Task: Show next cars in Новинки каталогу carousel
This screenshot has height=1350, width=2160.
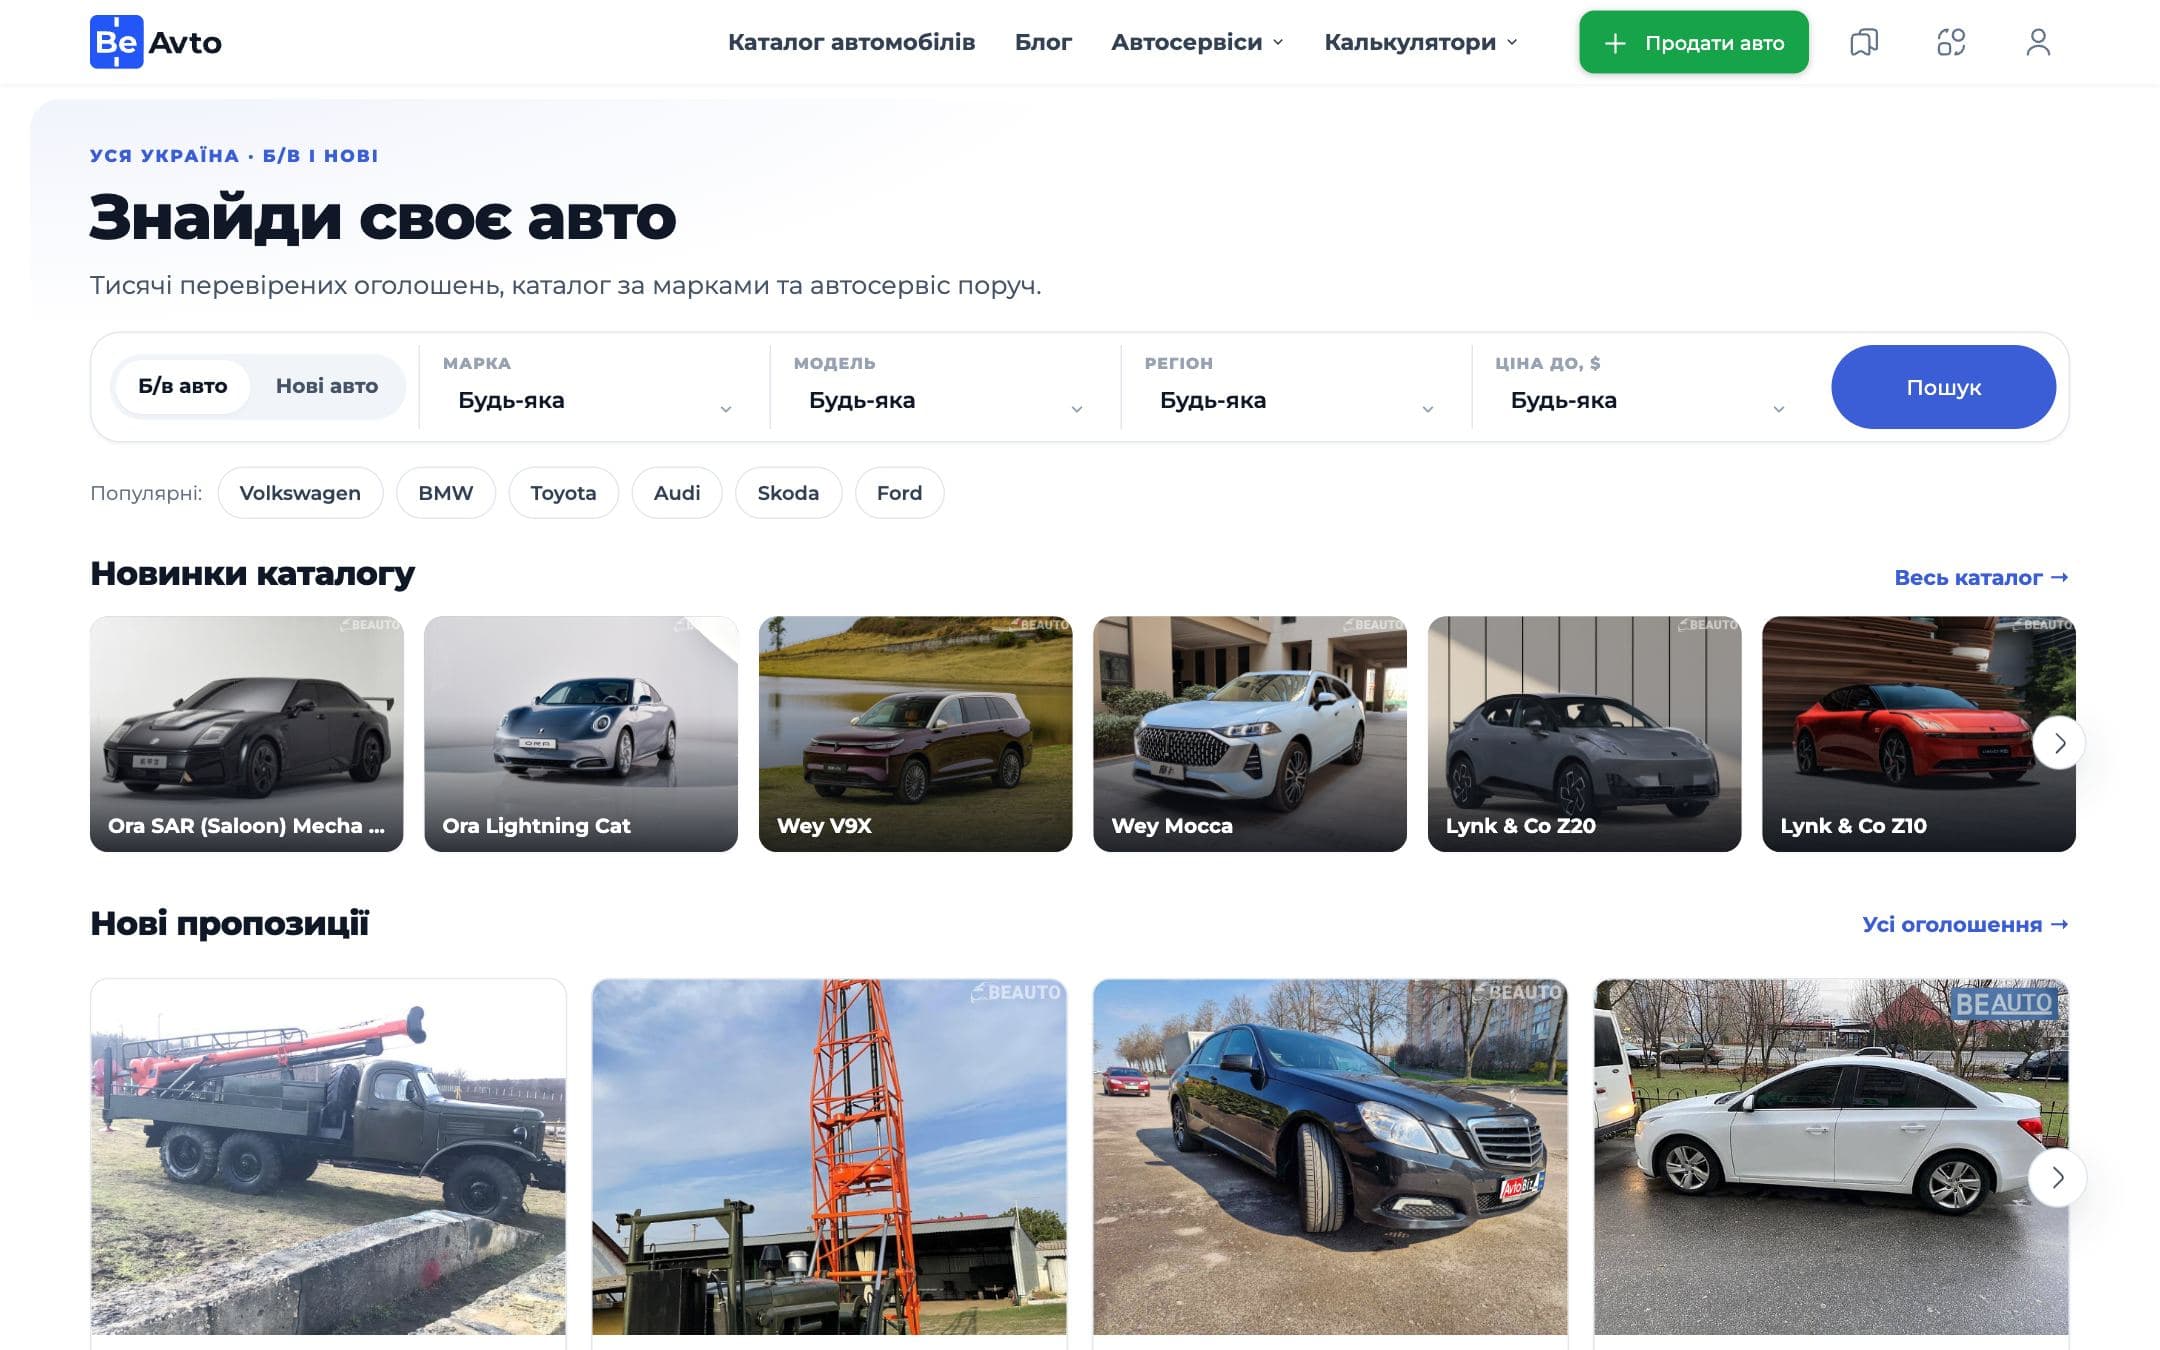Action: click(2059, 742)
